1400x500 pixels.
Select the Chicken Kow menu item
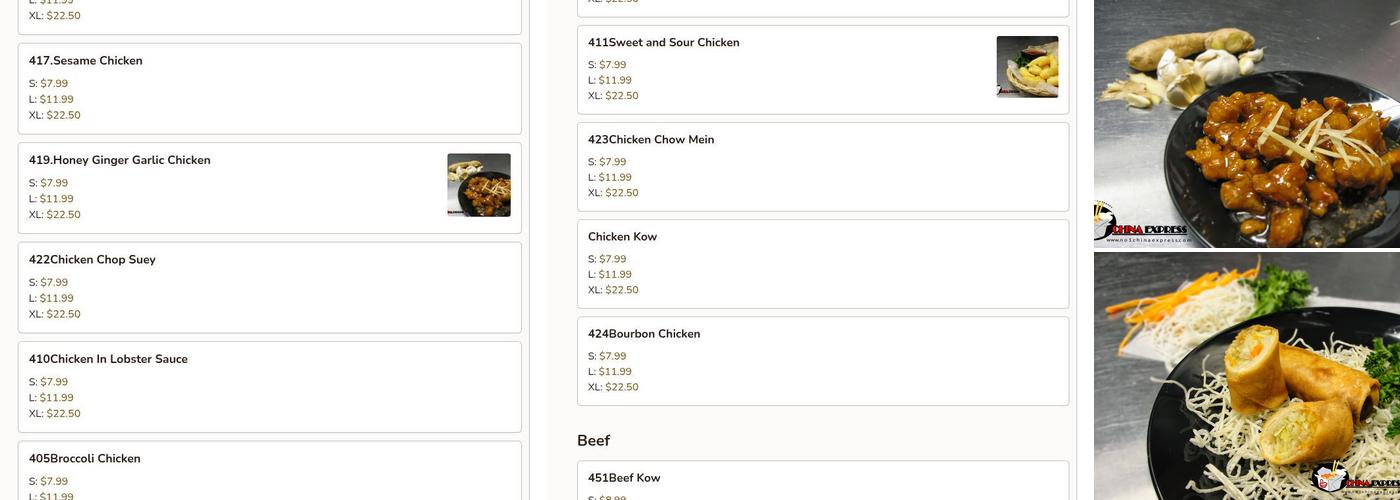(622, 237)
